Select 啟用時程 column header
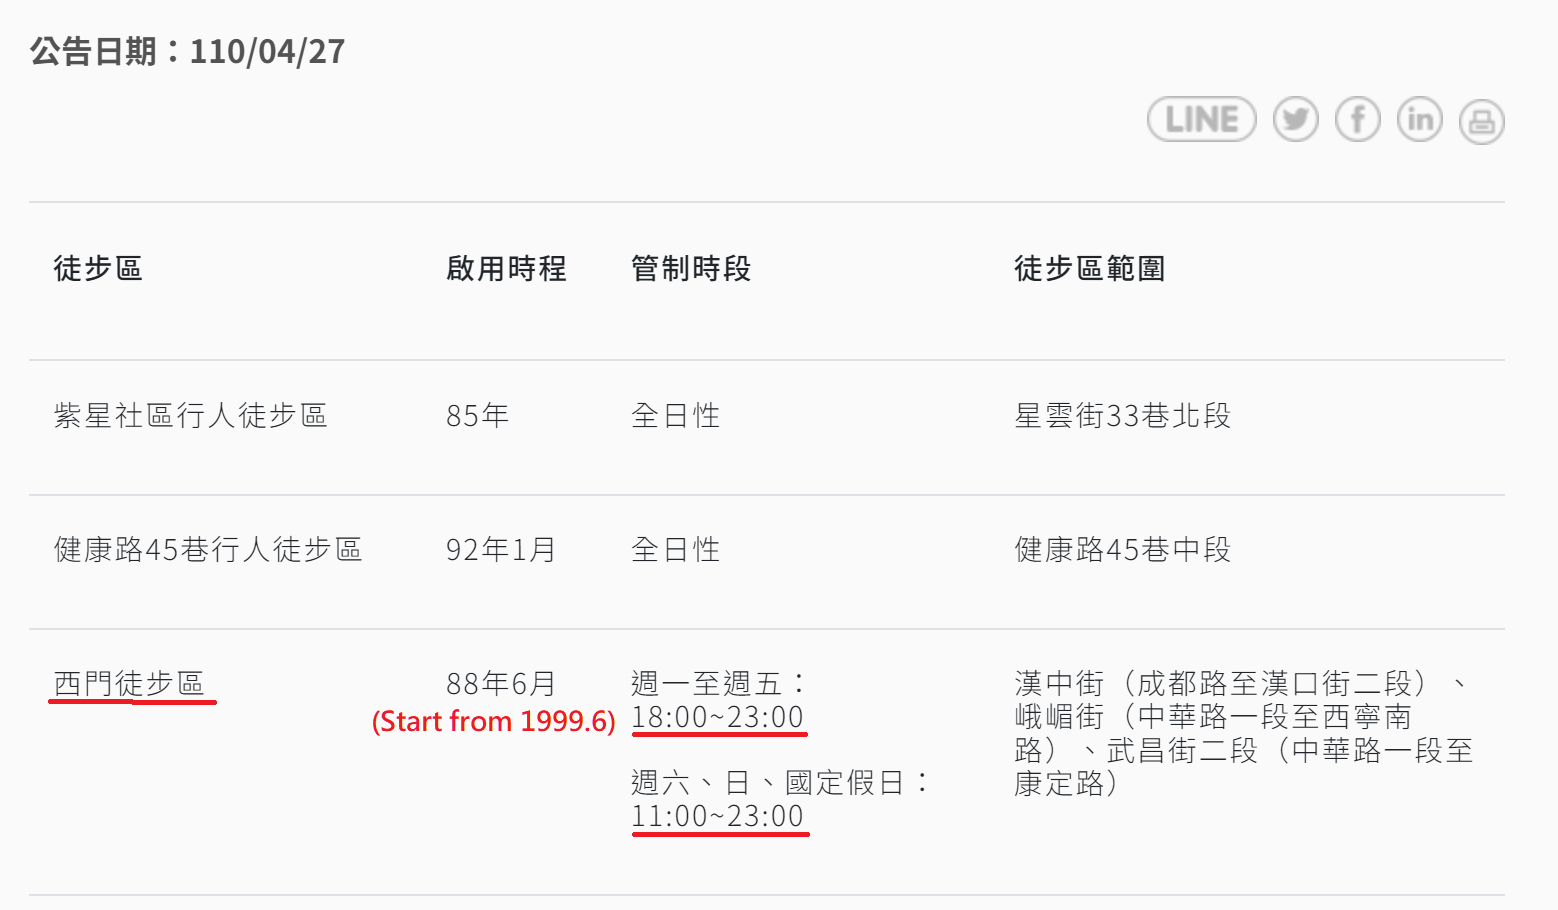 (506, 268)
